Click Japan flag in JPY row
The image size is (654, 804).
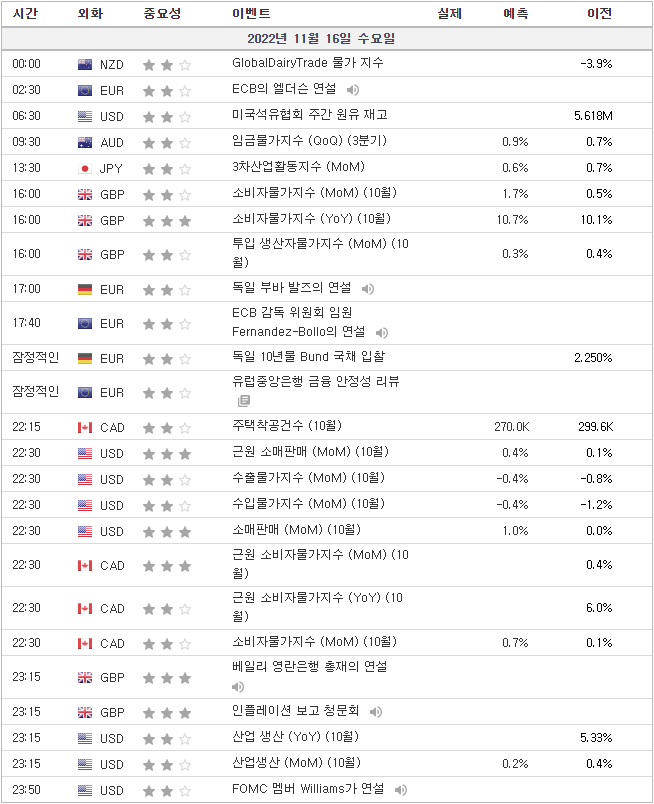(85, 169)
